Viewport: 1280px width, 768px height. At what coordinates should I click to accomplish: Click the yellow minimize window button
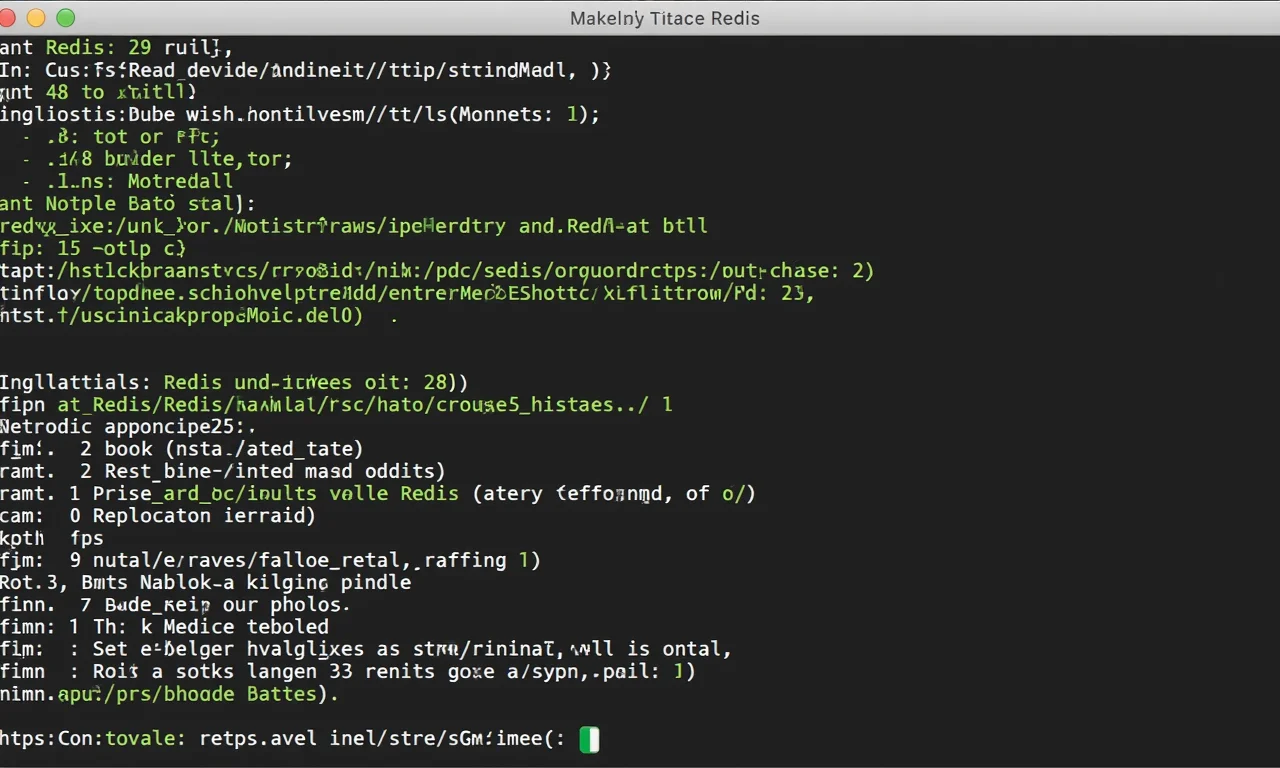pos(36,17)
